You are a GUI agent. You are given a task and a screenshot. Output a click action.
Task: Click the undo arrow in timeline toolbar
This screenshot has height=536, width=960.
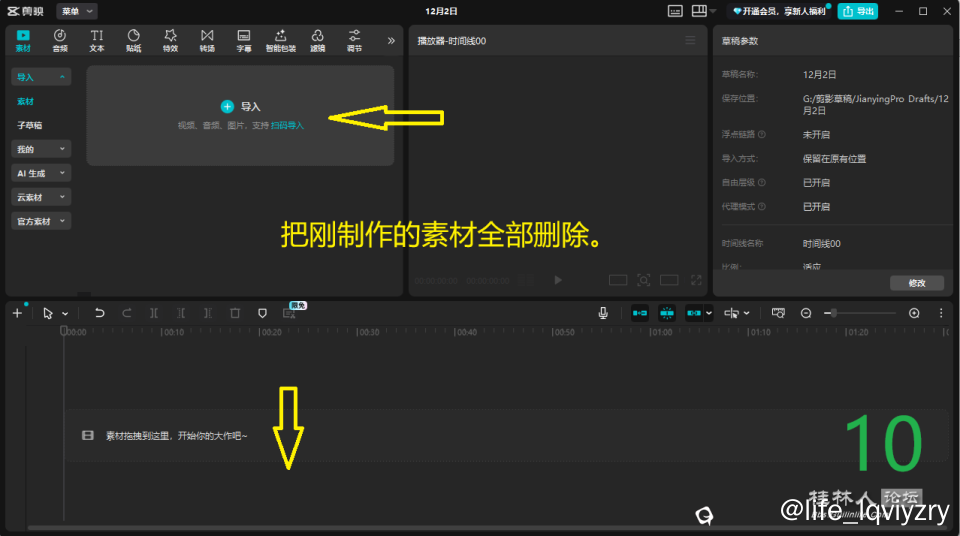coord(99,313)
